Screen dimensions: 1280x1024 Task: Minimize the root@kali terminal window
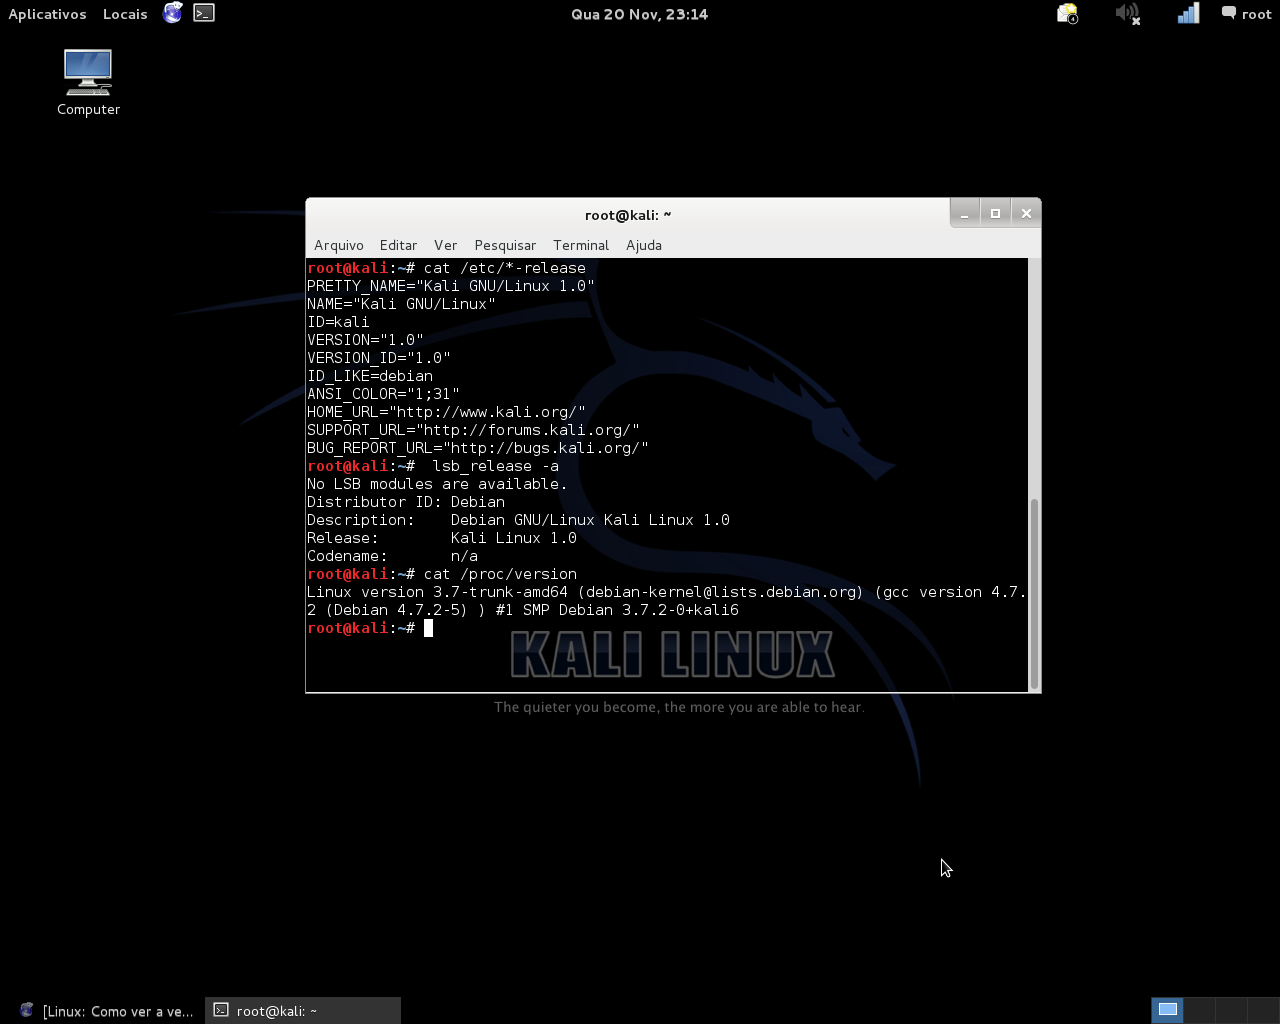[965, 213]
